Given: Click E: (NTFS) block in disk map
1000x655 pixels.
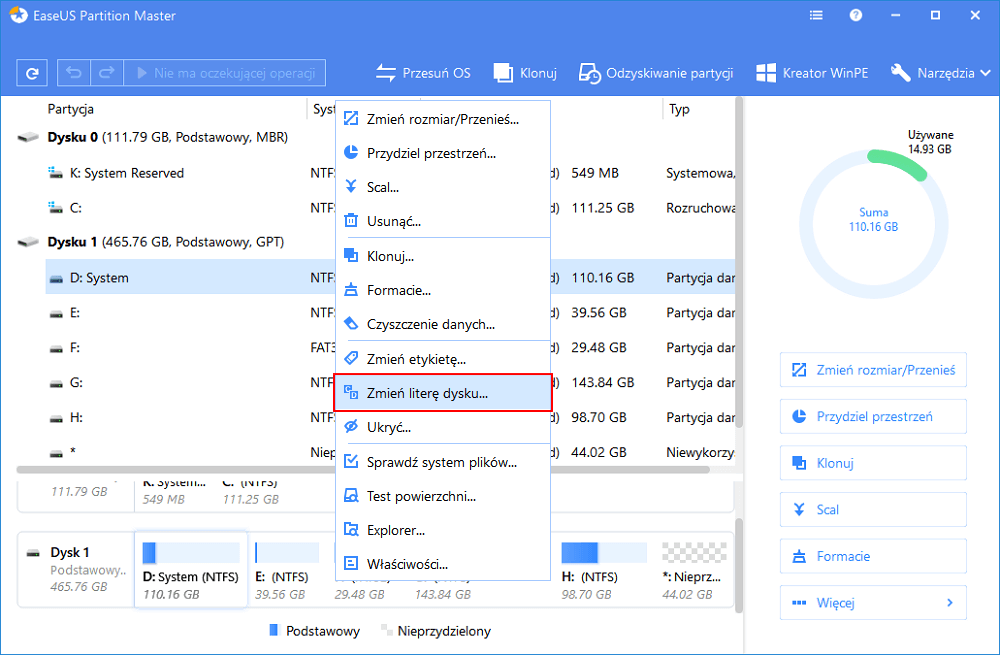Looking at the screenshot, I should [x=286, y=570].
